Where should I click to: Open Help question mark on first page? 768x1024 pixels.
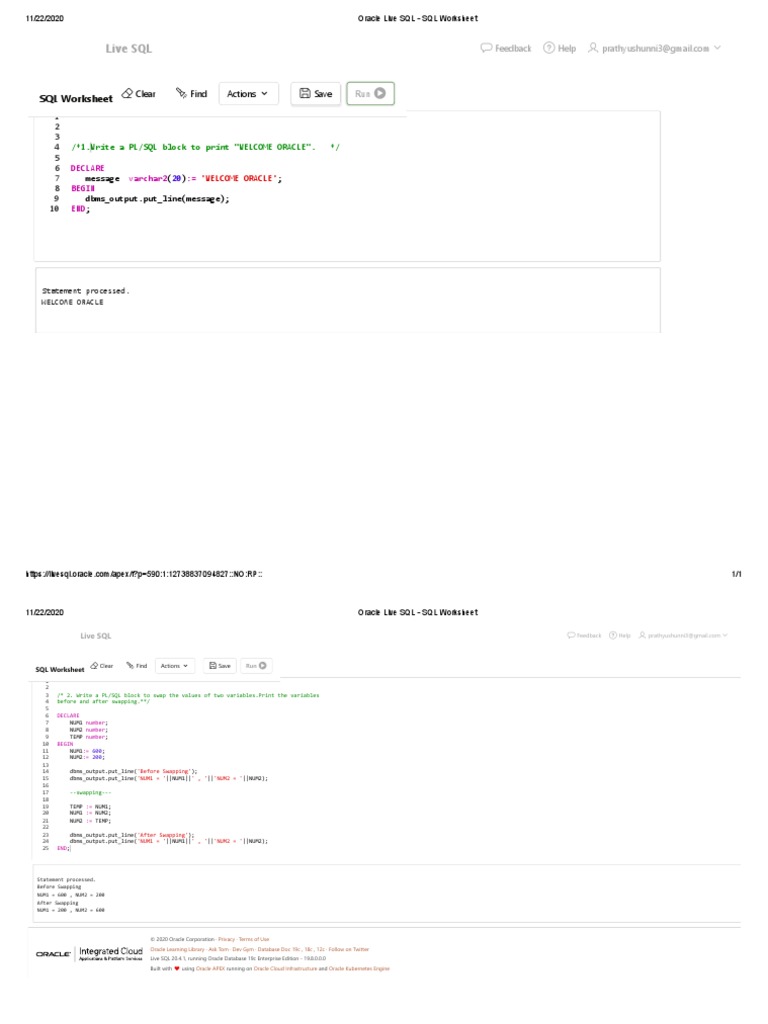point(560,48)
